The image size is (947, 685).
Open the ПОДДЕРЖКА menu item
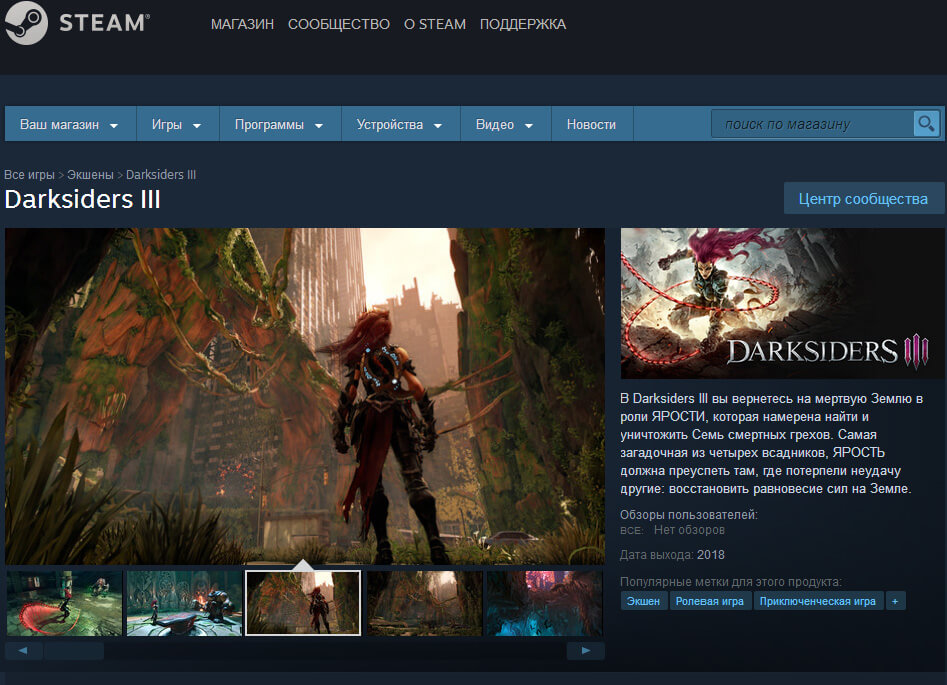[523, 24]
